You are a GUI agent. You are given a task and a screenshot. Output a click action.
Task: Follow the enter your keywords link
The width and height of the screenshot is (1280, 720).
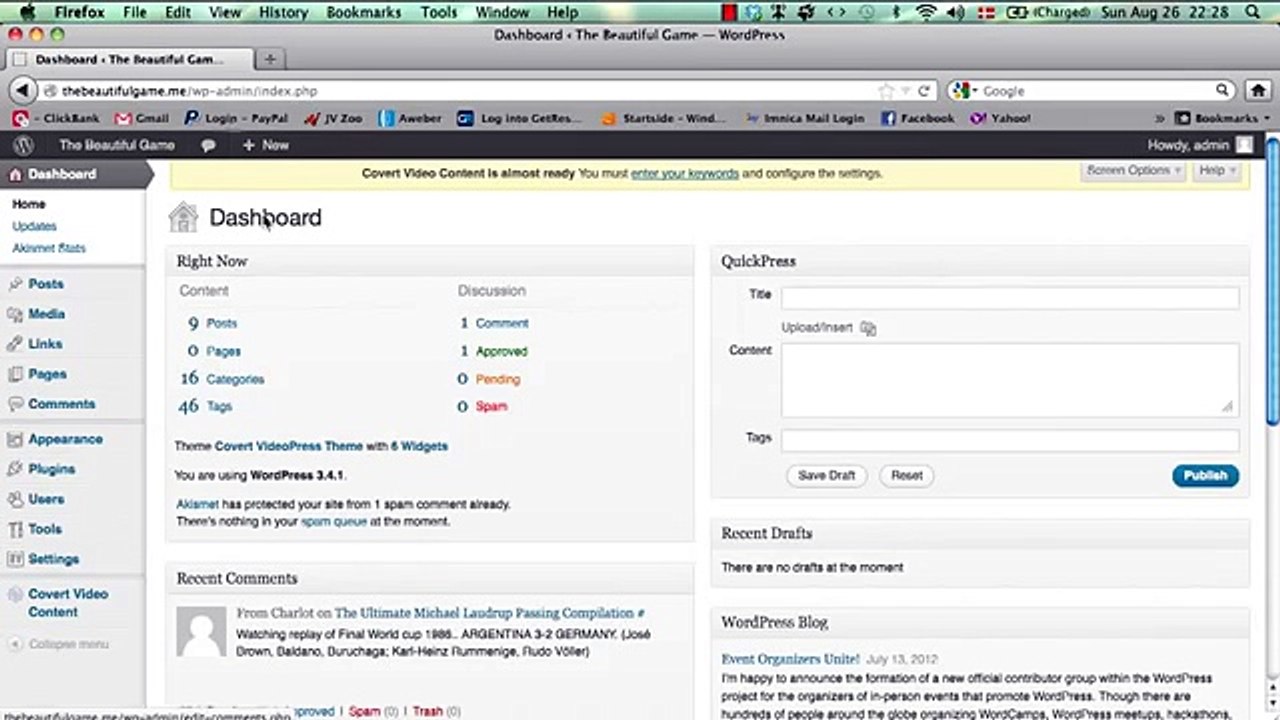click(x=685, y=173)
